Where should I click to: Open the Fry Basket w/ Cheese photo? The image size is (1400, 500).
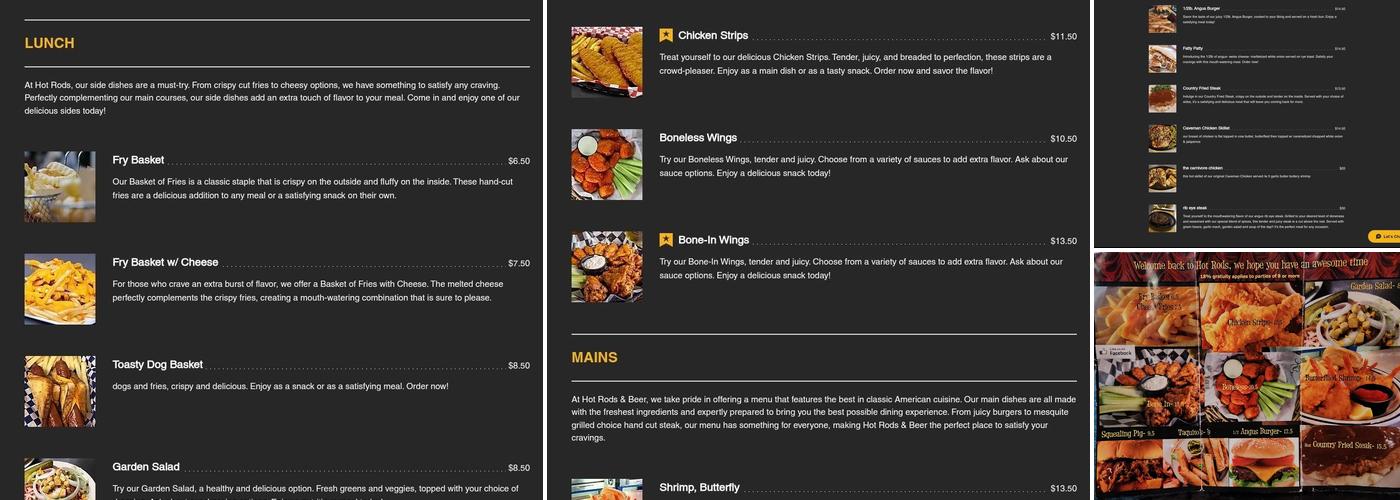[60, 289]
